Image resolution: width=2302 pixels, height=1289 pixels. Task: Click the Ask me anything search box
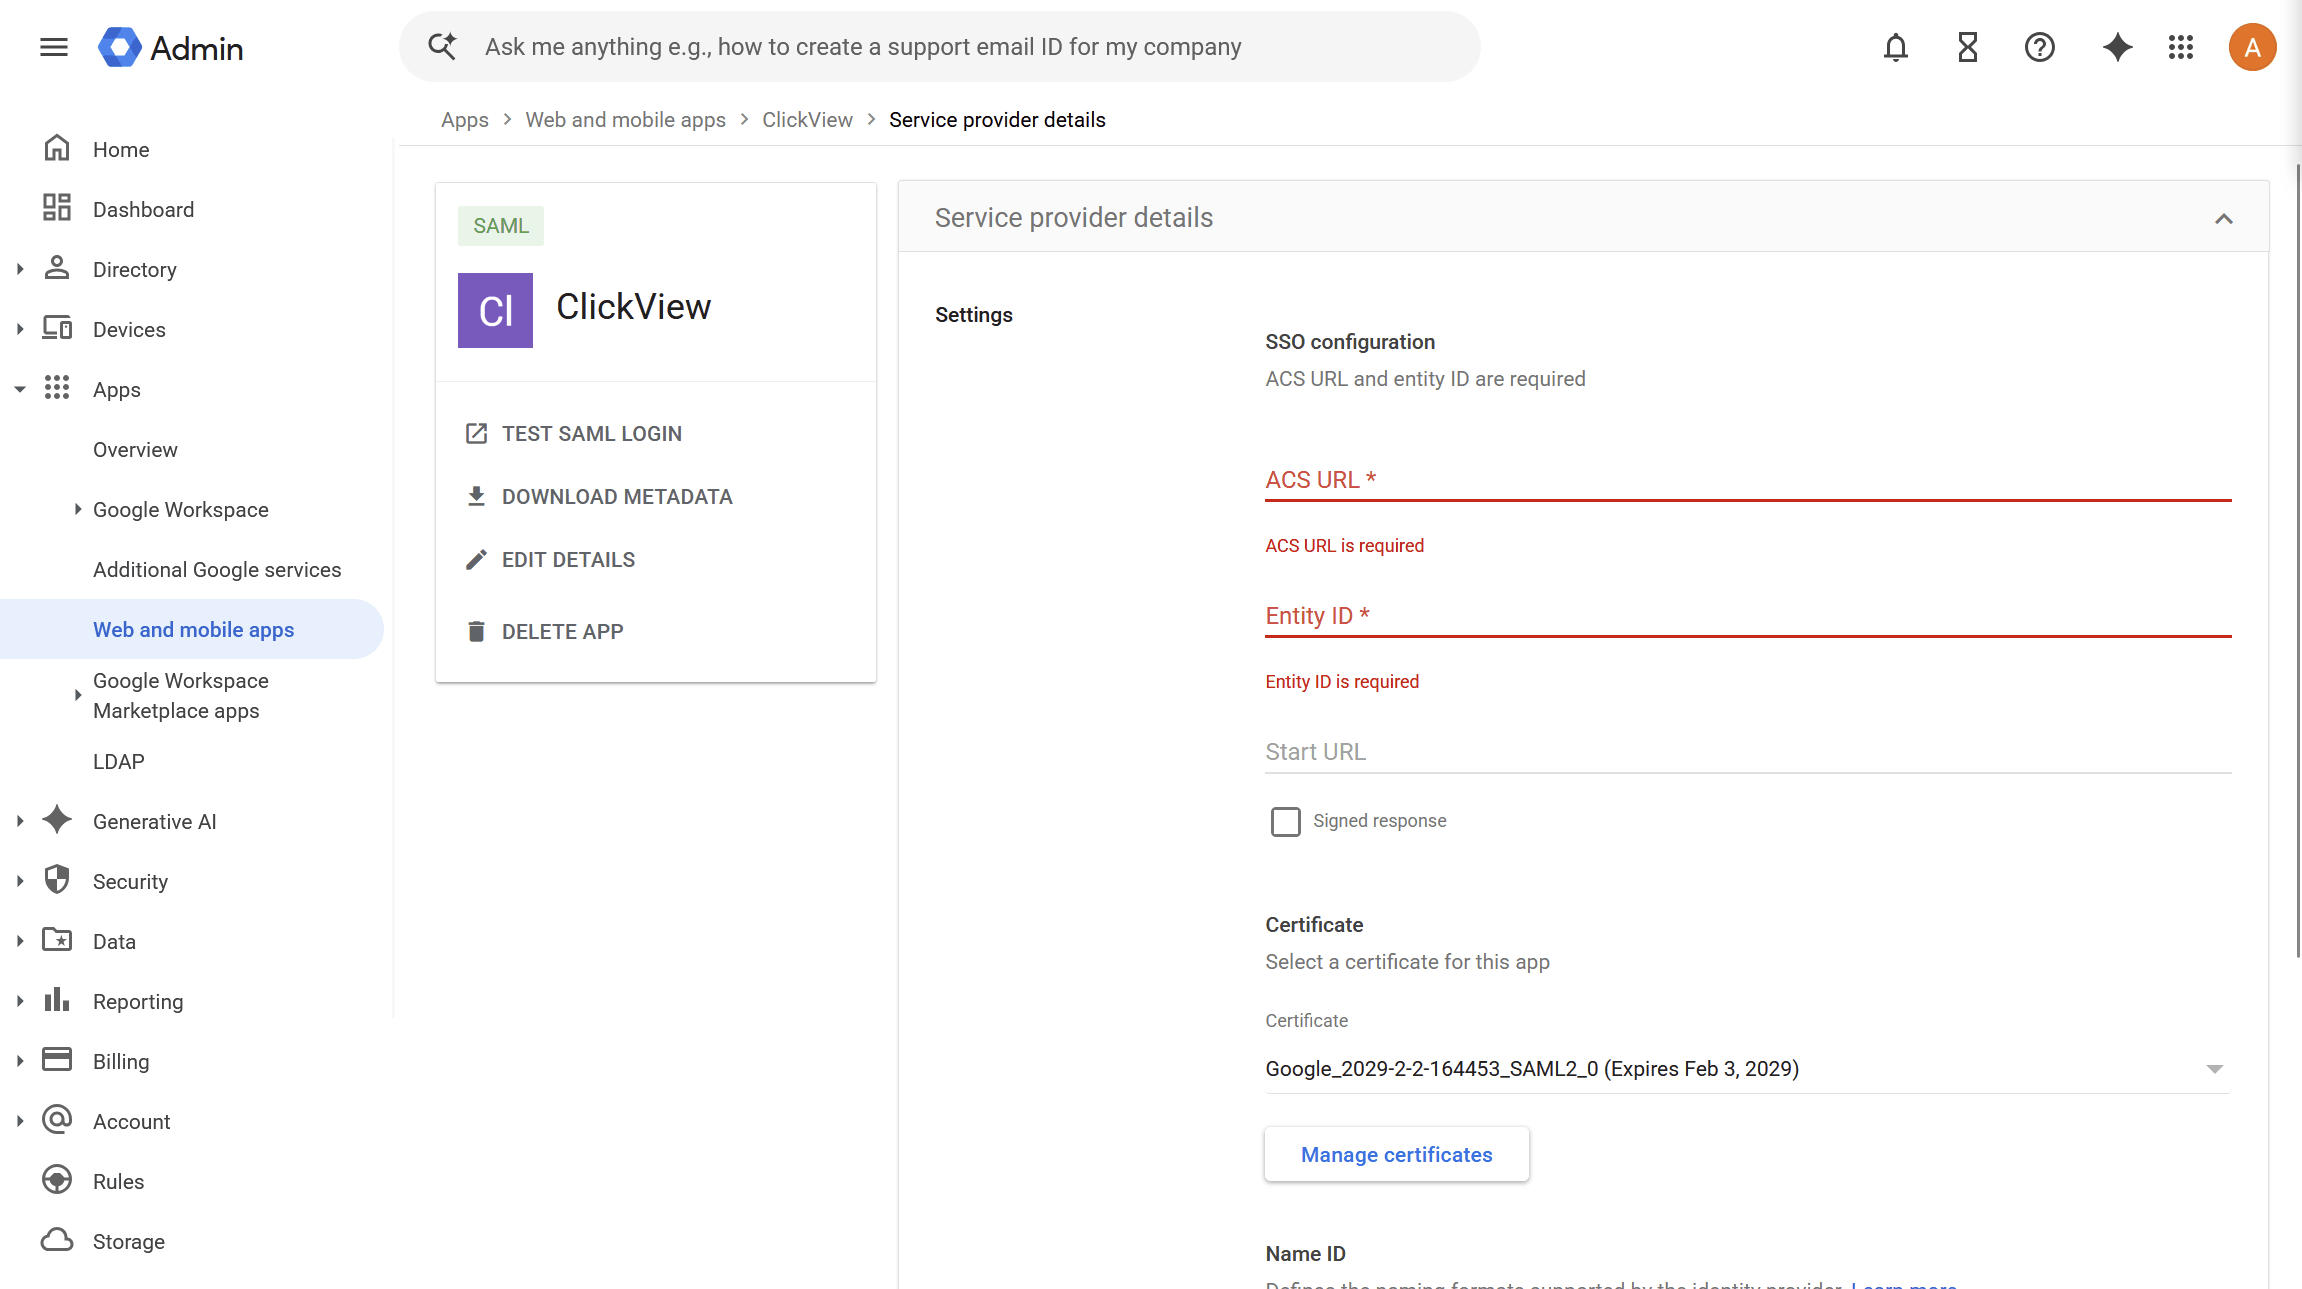(940, 47)
